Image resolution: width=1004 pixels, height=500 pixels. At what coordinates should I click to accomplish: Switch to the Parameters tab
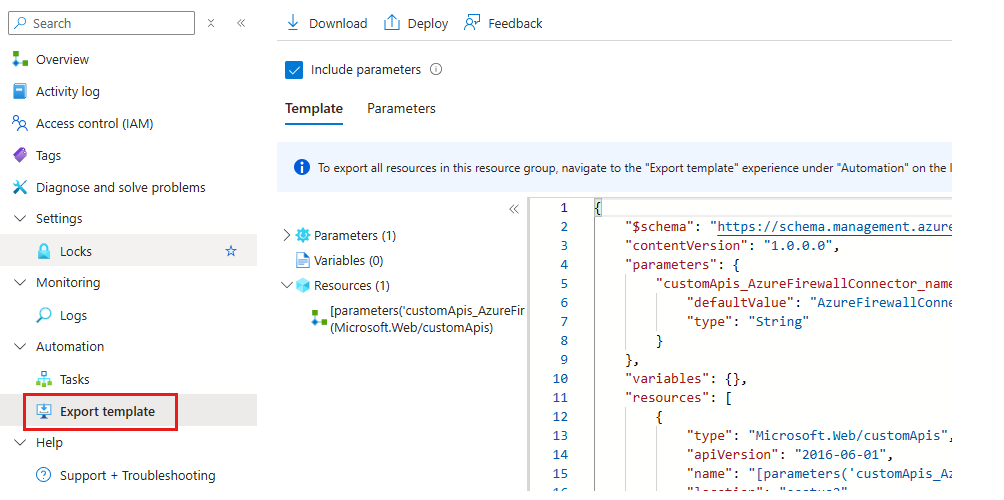coord(401,109)
